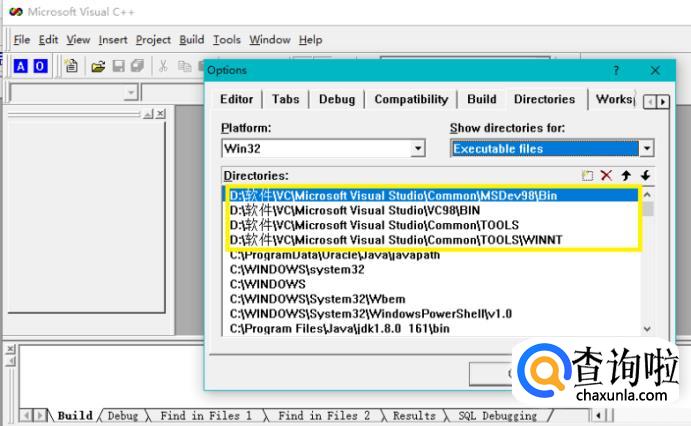The width and height of the screenshot is (691, 426).
Task: Open the Project menu
Action: coord(153,40)
